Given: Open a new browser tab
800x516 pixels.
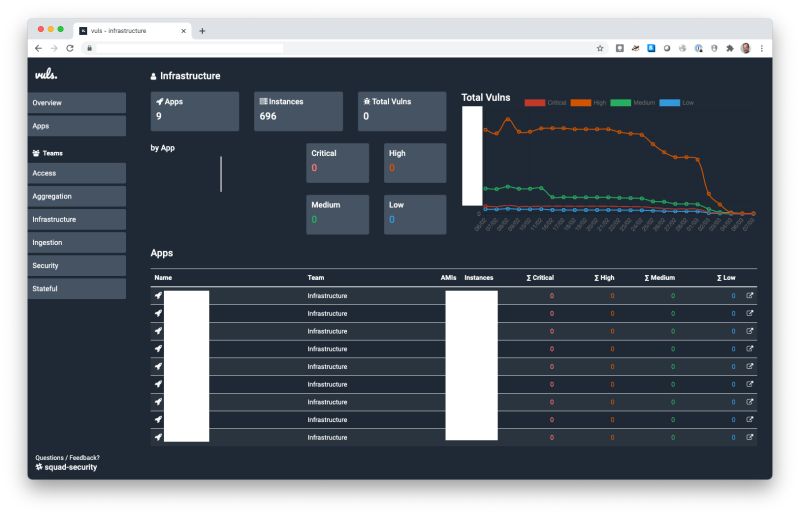Looking at the screenshot, I should pyautogui.click(x=202, y=31).
